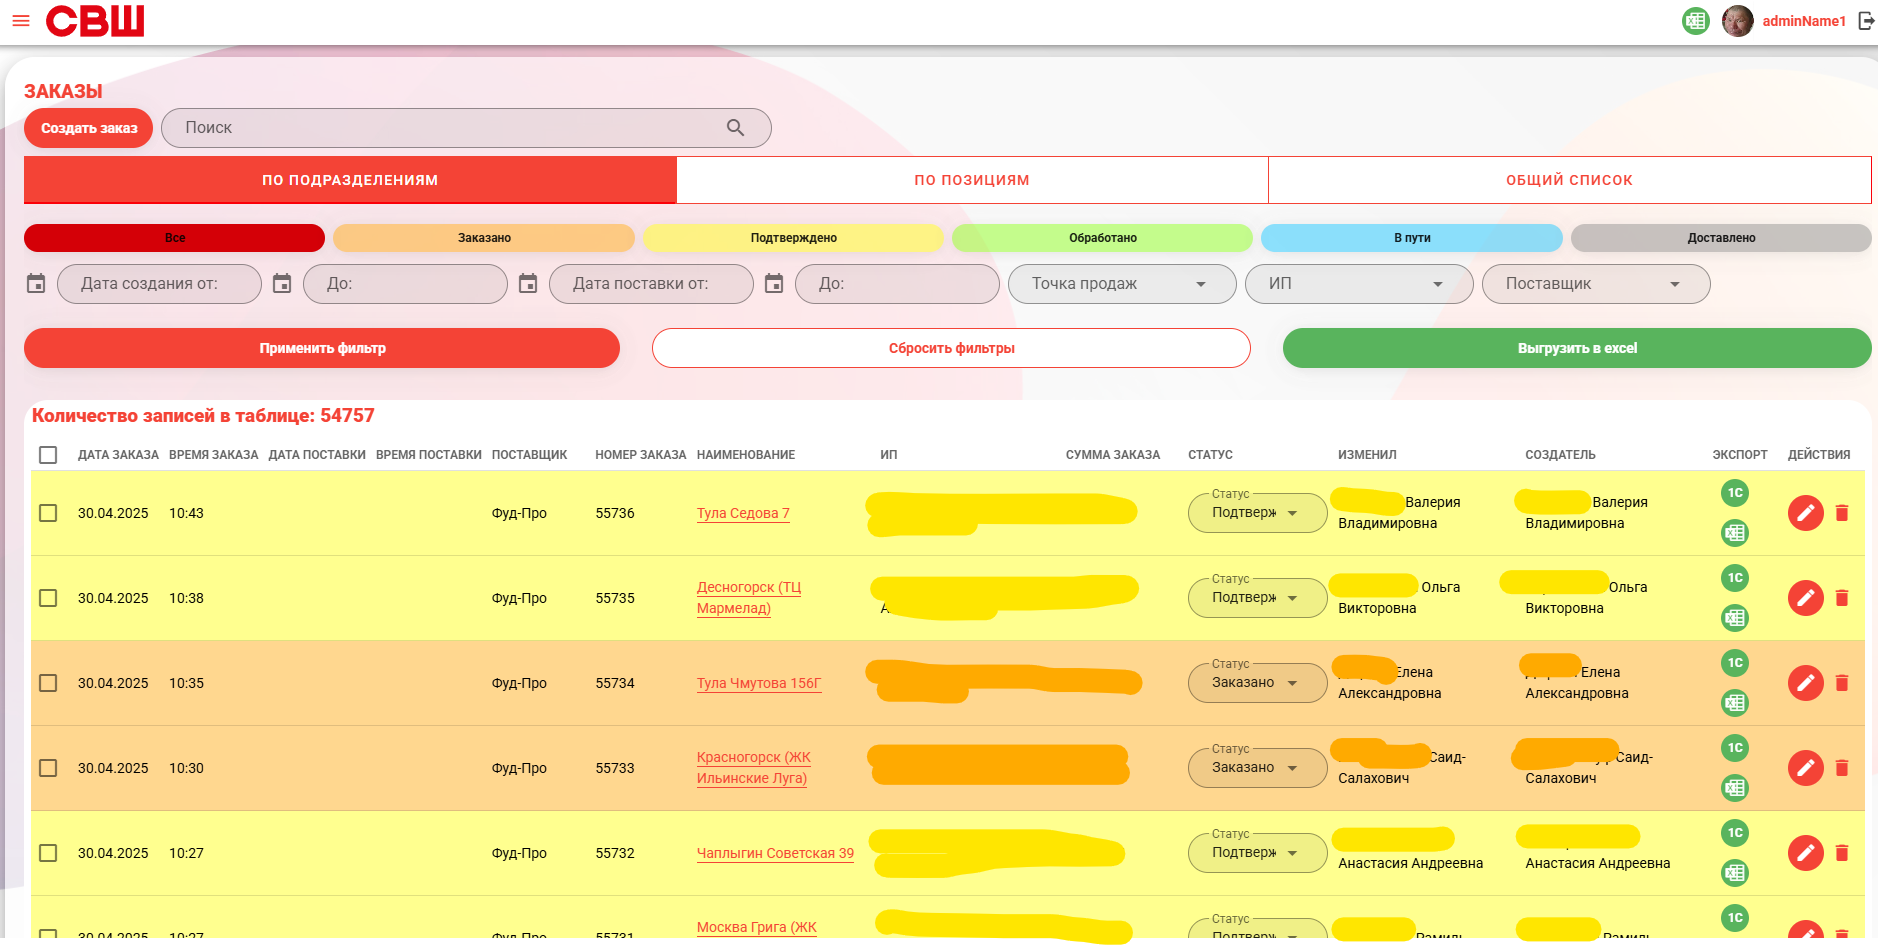Viewport: 1878px width, 945px height.
Task: Open the Поставщик dropdown
Action: coord(1596,284)
